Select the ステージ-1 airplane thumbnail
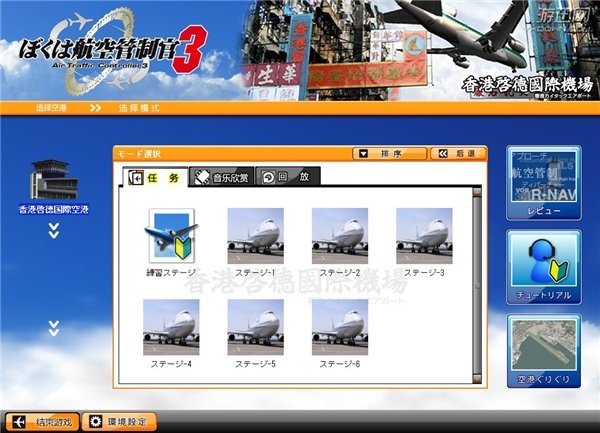This screenshot has height=433, width=600. coord(256,236)
